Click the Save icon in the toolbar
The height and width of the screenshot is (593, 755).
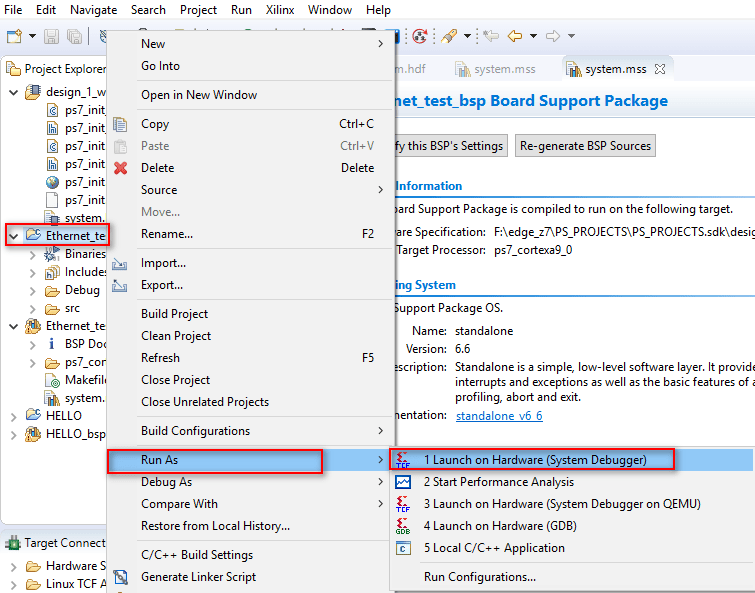pos(52,37)
